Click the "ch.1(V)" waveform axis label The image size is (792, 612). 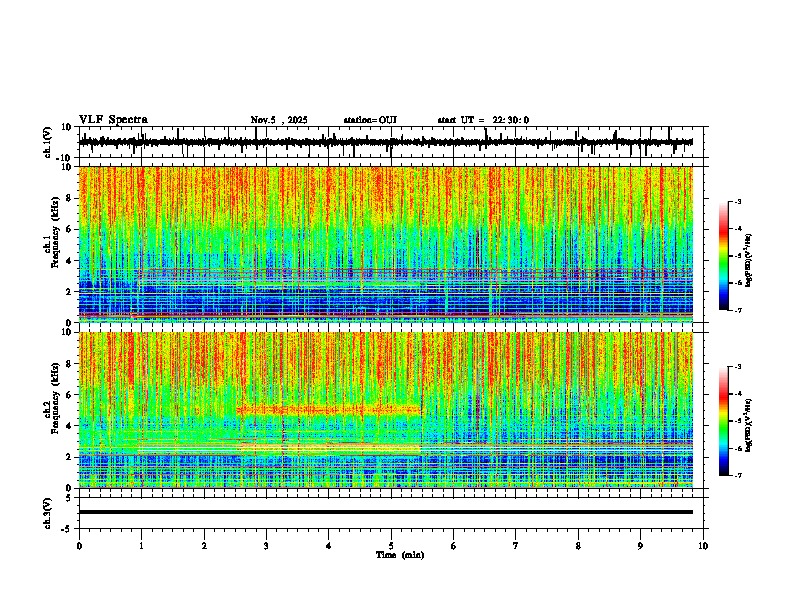[48, 142]
